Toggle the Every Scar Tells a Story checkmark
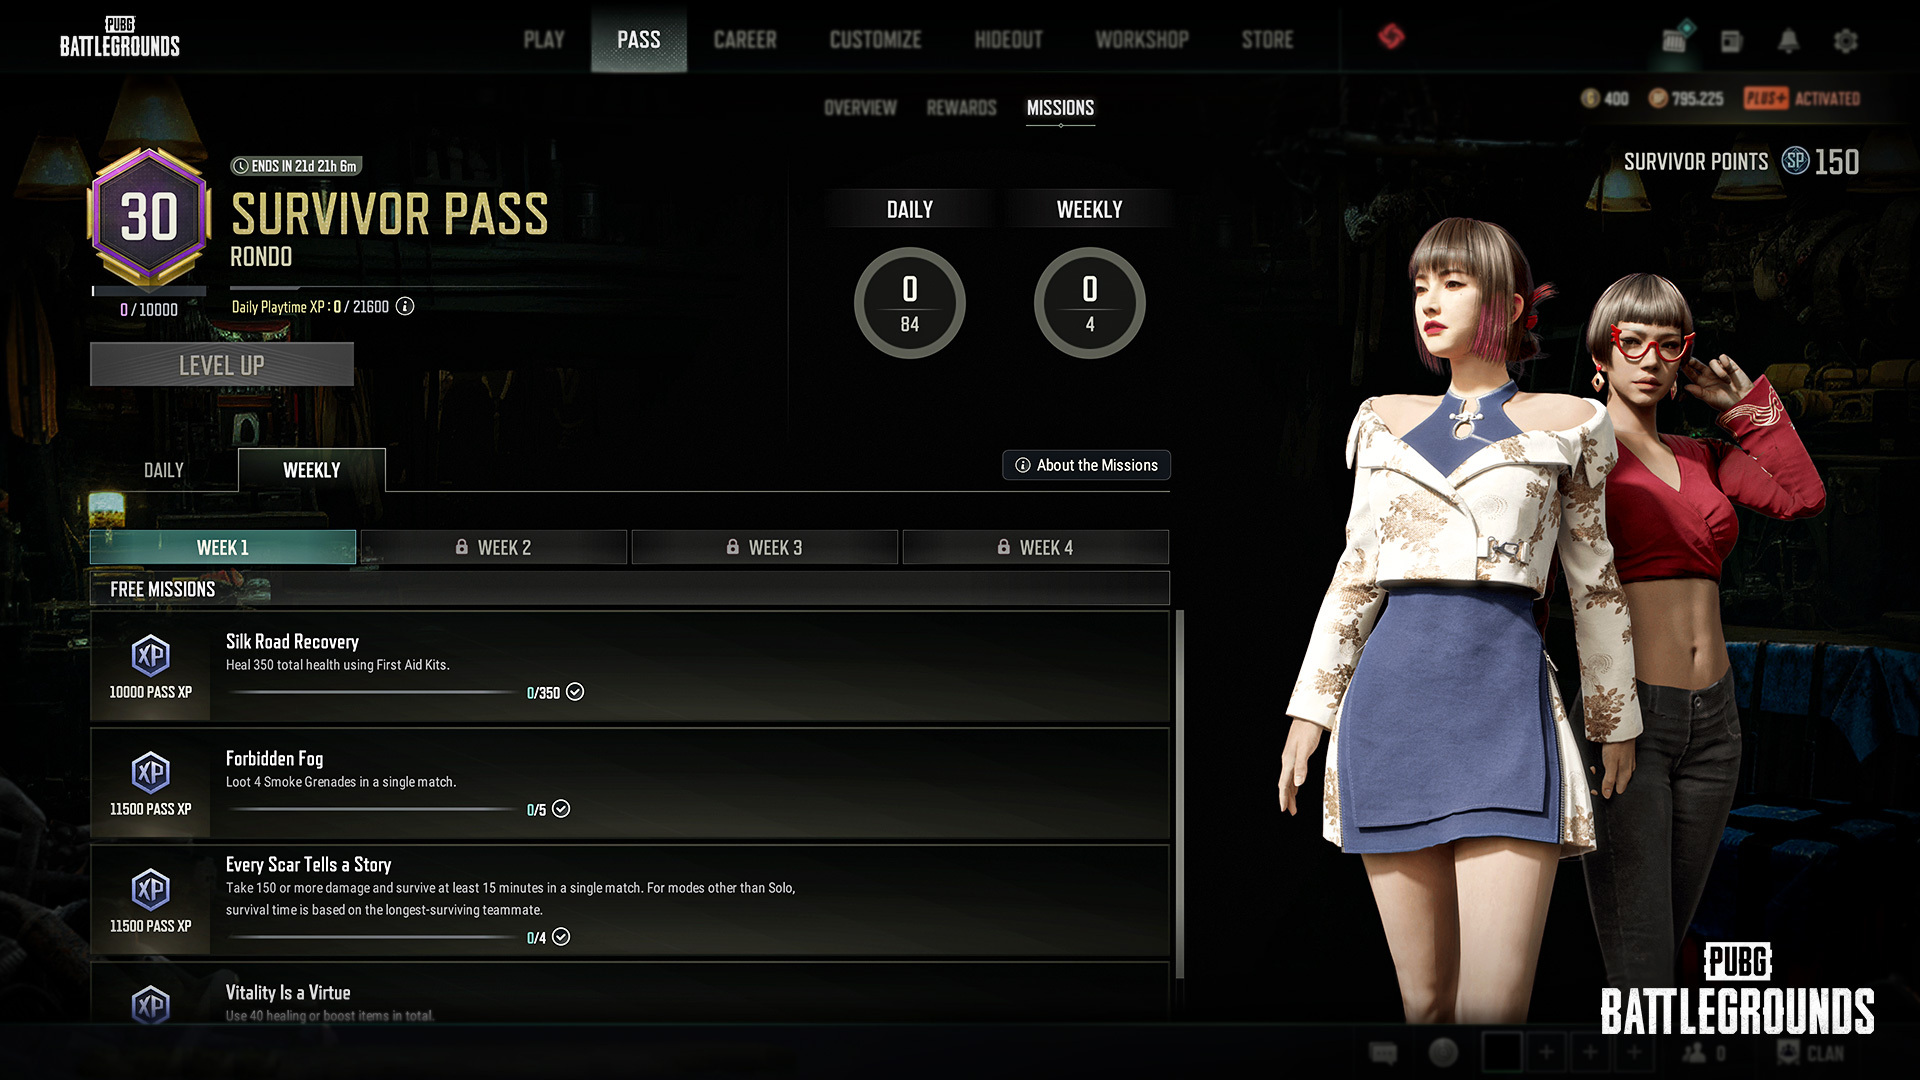 561,937
